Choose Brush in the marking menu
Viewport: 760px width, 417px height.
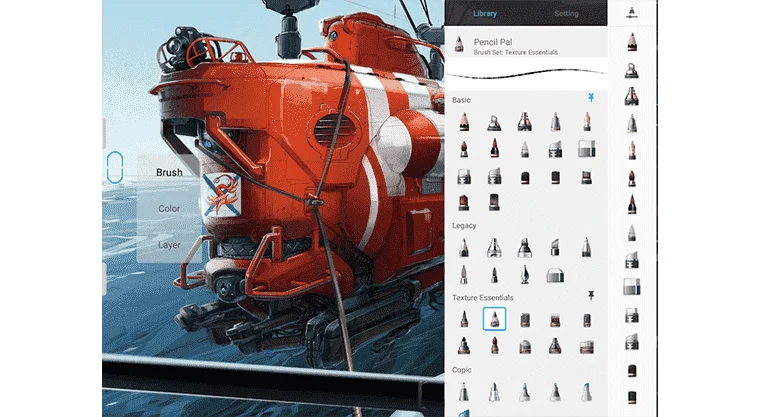[x=169, y=173]
